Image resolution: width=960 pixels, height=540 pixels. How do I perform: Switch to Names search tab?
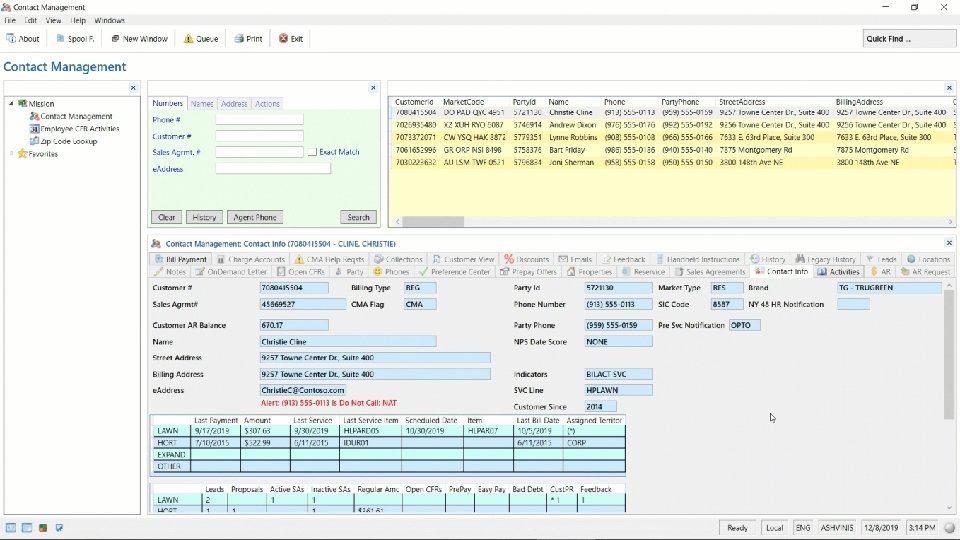pos(201,103)
